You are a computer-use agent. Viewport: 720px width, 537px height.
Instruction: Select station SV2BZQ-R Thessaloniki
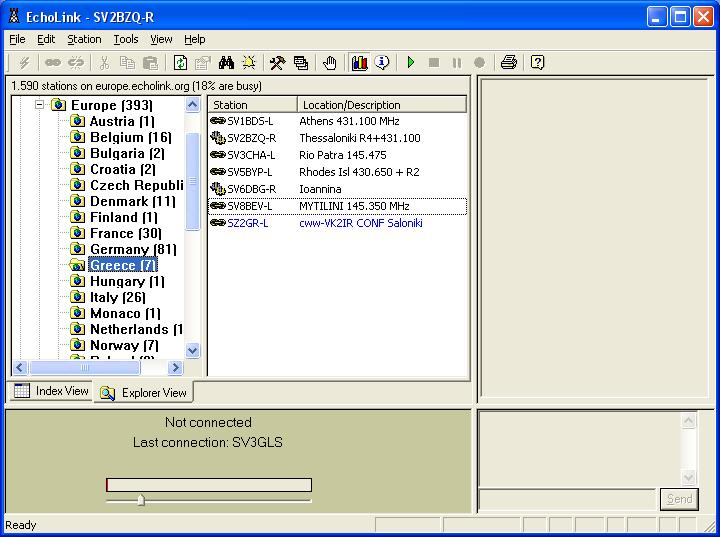click(338, 138)
